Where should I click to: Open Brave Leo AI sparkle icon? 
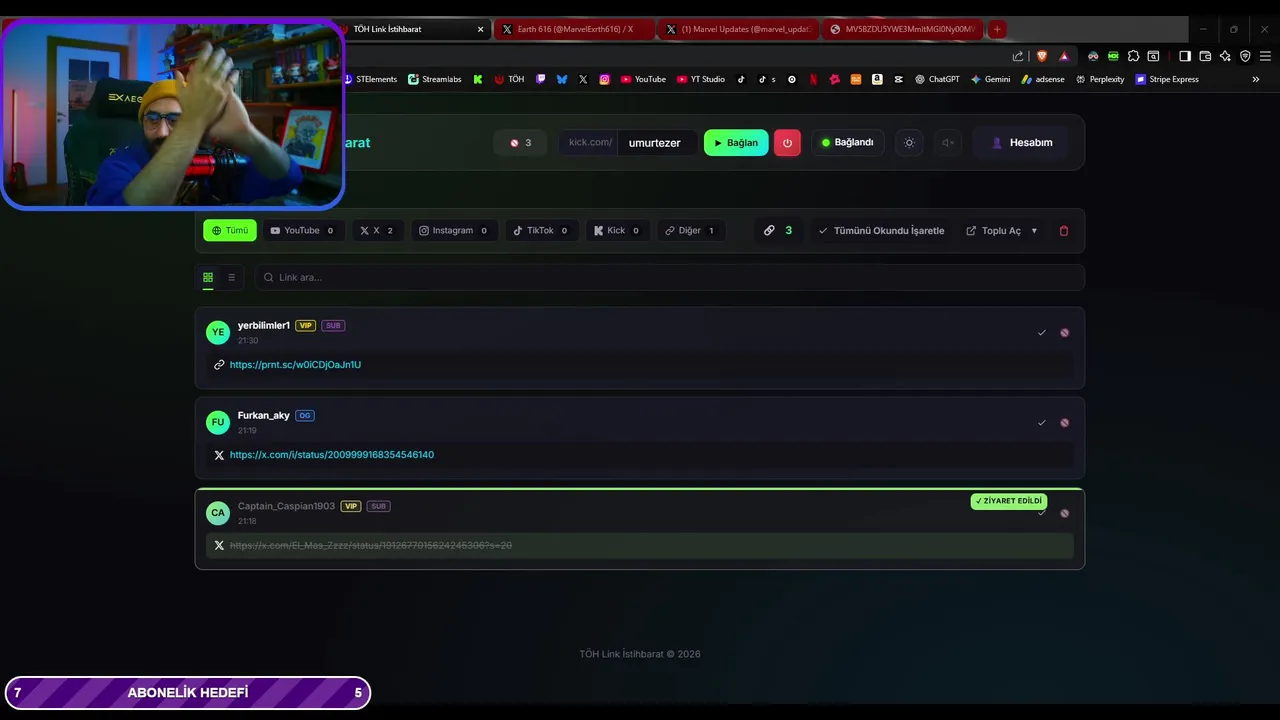(x=1225, y=56)
